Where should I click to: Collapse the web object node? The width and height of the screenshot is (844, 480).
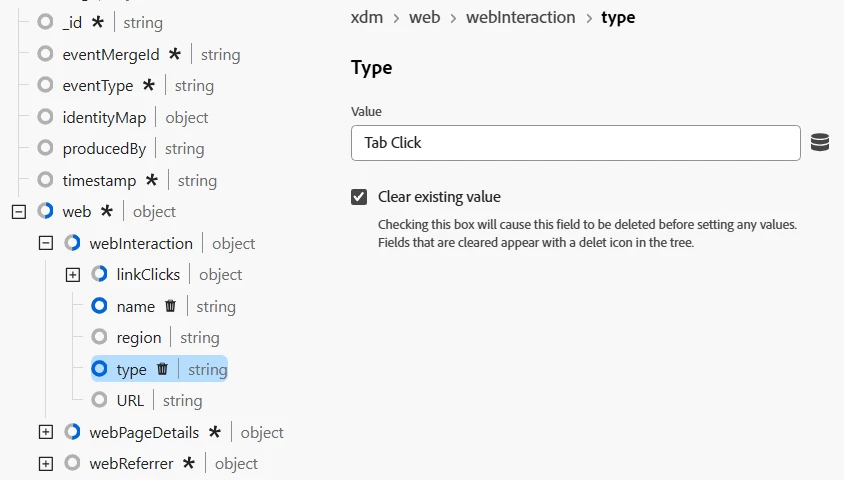point(19,211)
